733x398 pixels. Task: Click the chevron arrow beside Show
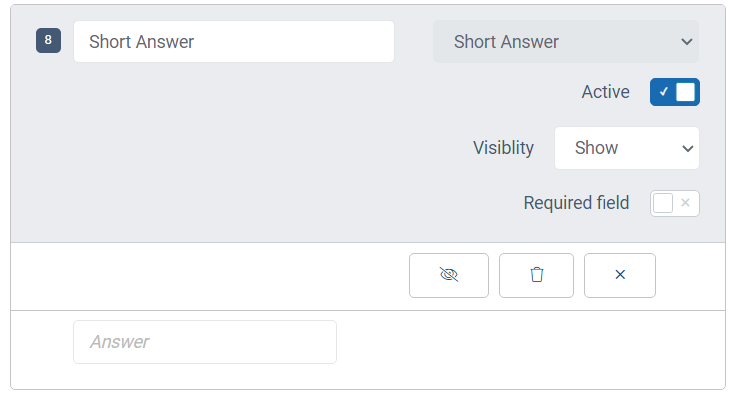pyautogui.click(x=687, y=149)
